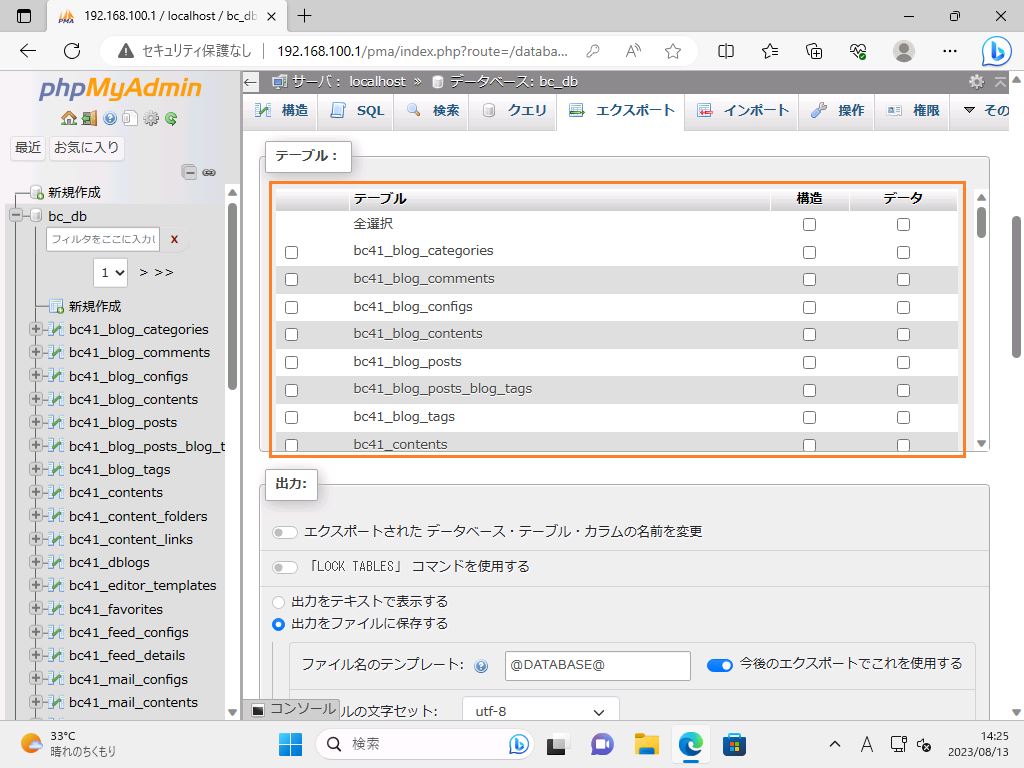Open the インポート tab
This screenshot has height=768, width=1024.
[743, 111]
